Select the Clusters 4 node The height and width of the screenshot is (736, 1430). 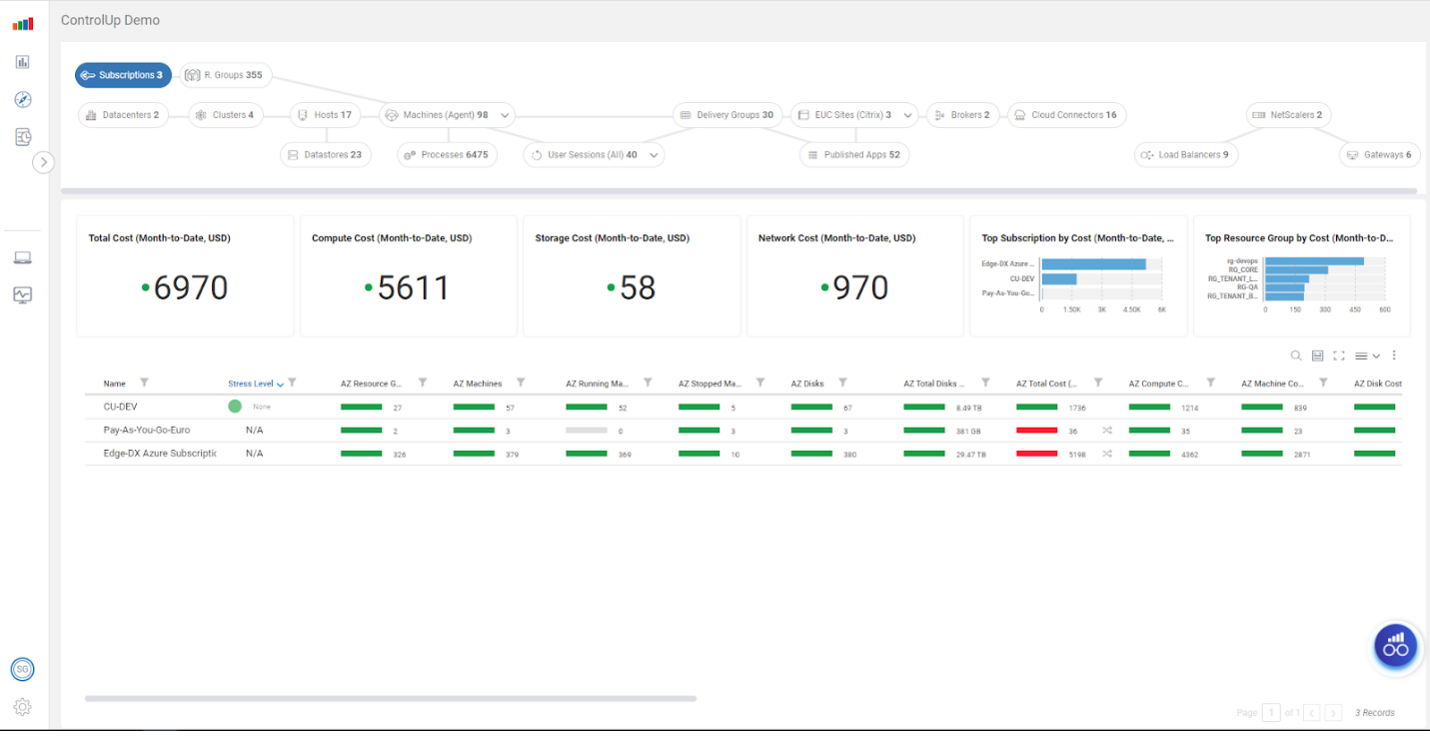226,115
